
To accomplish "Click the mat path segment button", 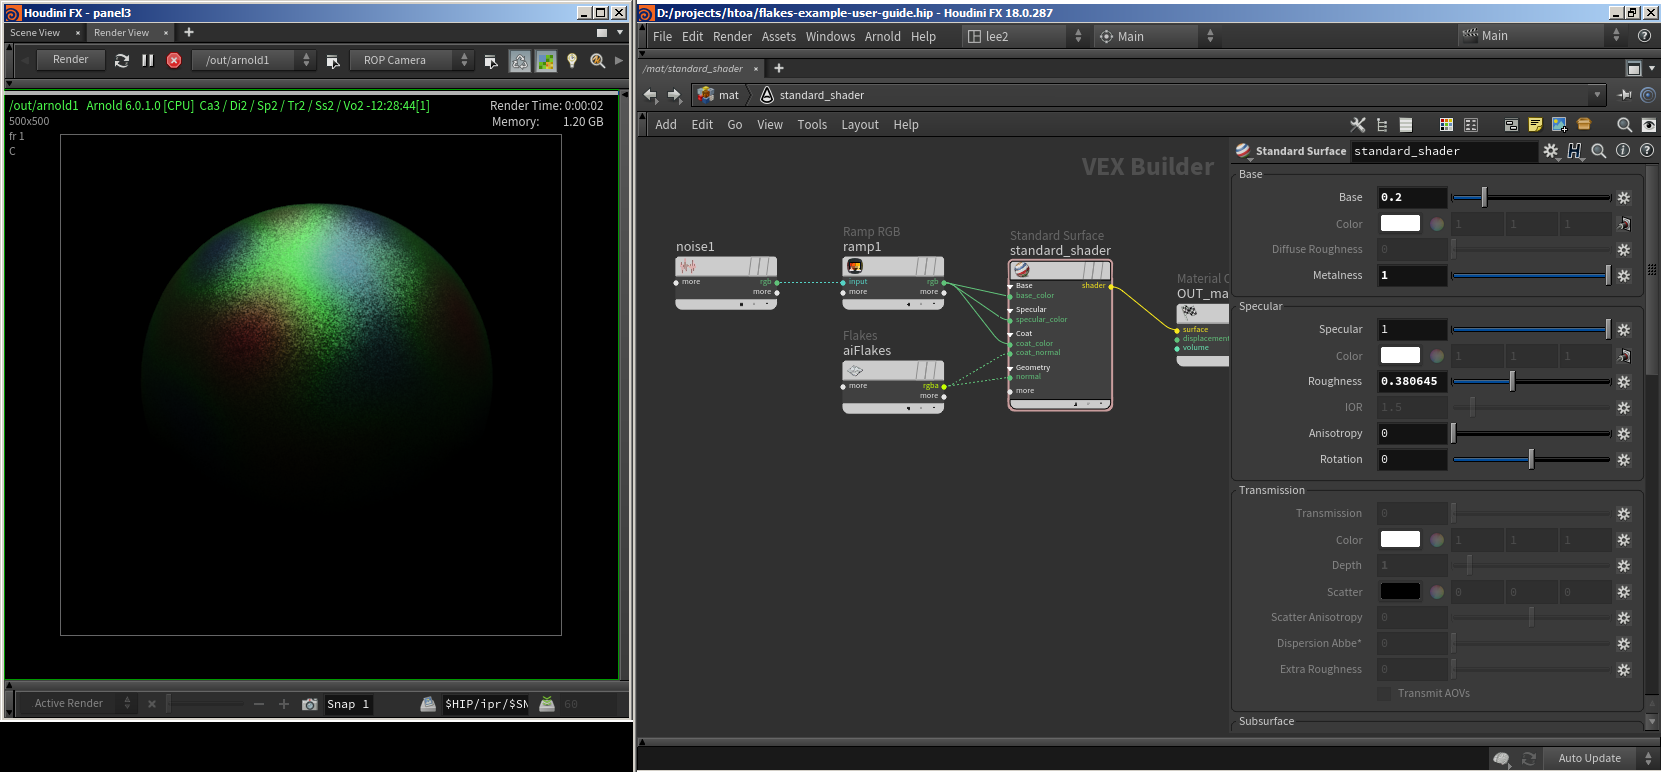I will (x=718, y=95).
